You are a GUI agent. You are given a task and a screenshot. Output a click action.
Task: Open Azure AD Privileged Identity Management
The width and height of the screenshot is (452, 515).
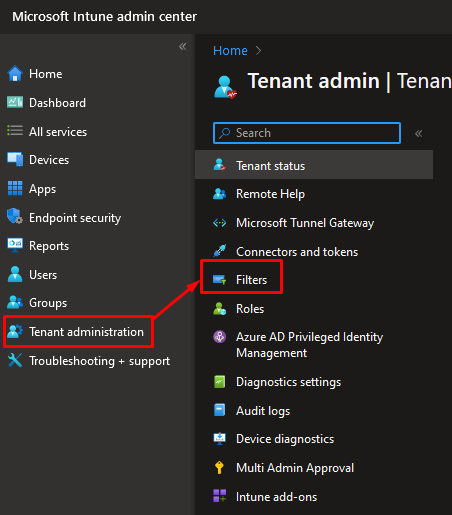[x=309, y=345]
